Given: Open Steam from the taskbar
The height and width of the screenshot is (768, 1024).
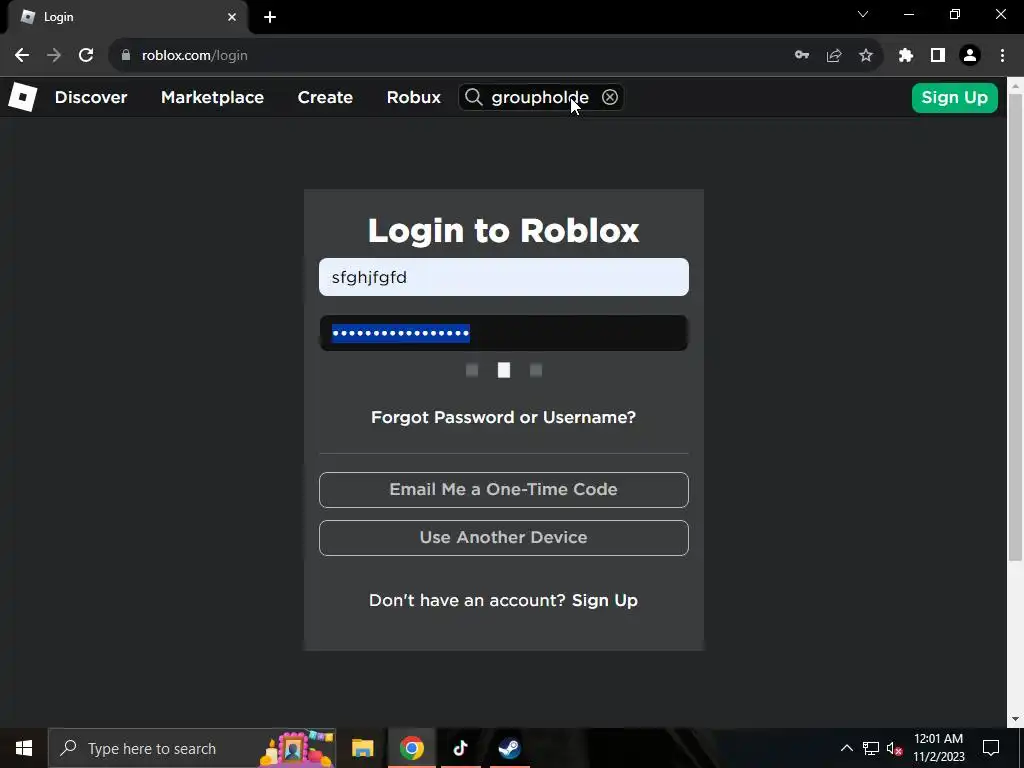Looking at the screenshot, I should click(x=509, y=748).
